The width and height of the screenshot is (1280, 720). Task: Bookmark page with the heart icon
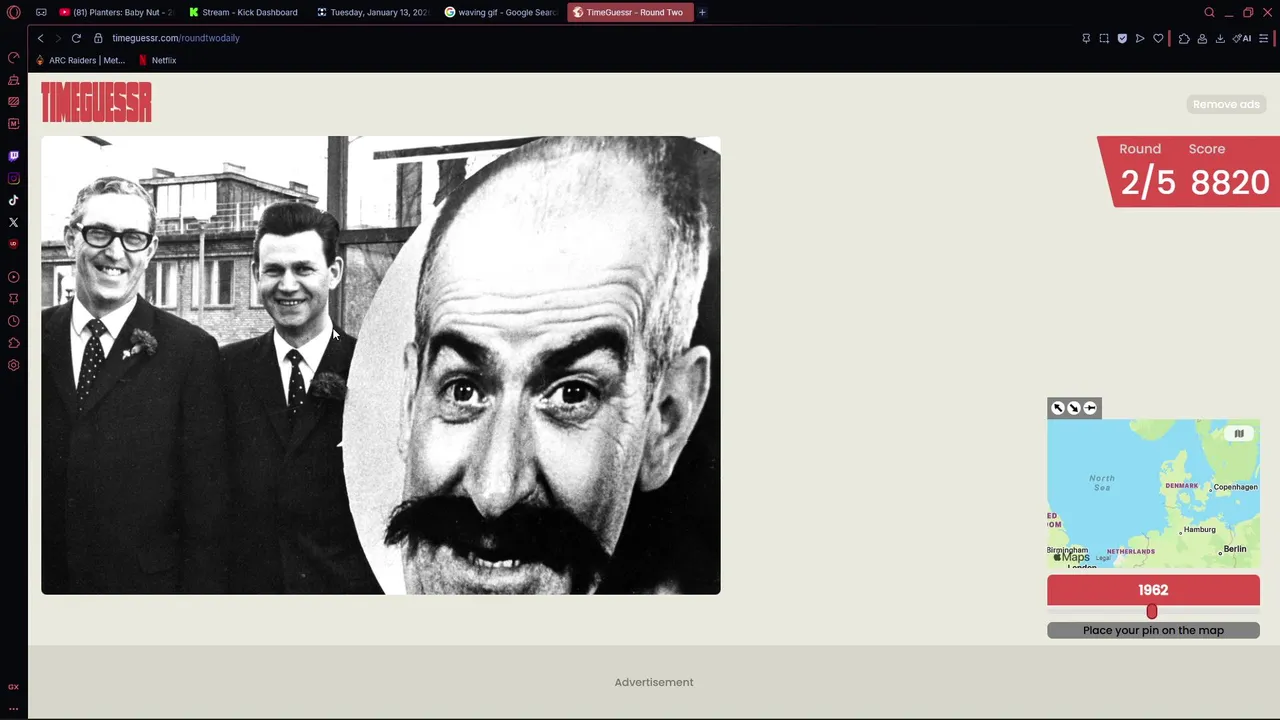pyautogui.click(x=1158, y=38)
